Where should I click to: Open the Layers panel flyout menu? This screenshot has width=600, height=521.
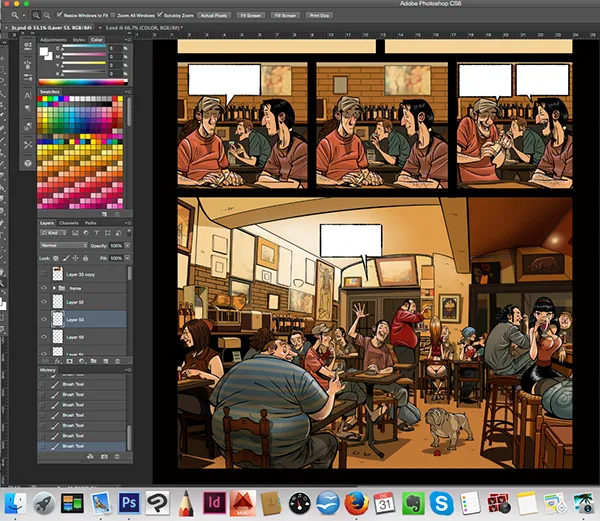click(x=128, y=223)
